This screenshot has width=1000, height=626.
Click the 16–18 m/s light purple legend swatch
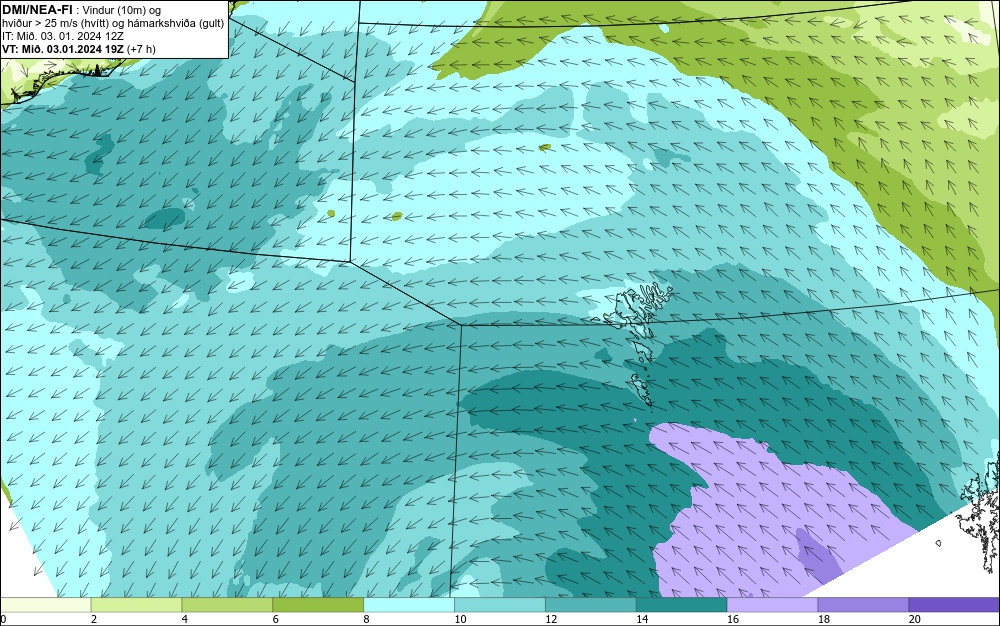(x=772, y=605)
